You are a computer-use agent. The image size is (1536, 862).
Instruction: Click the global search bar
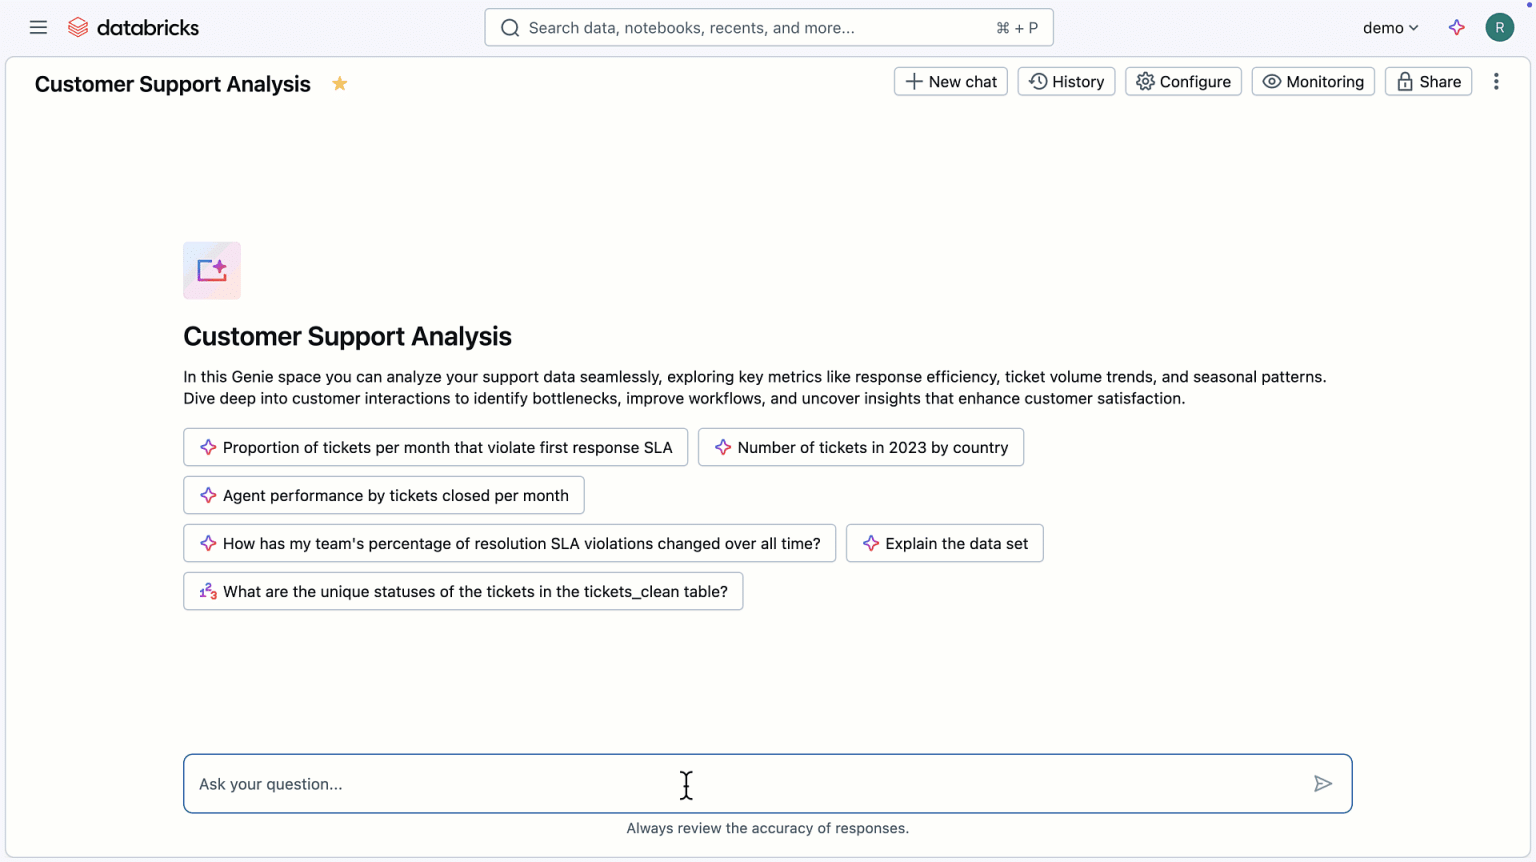768,27
